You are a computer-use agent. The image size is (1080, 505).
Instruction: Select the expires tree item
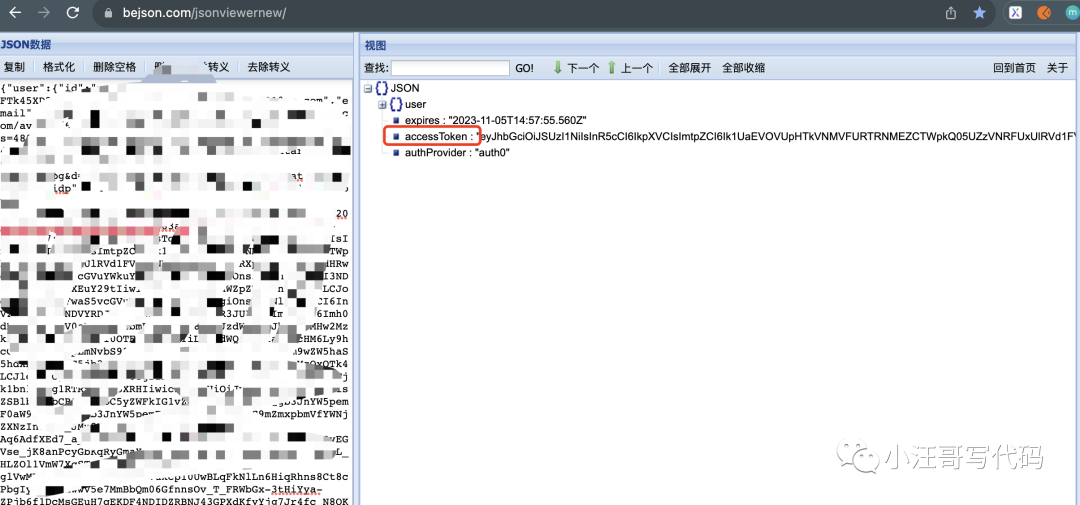[427, 120]
